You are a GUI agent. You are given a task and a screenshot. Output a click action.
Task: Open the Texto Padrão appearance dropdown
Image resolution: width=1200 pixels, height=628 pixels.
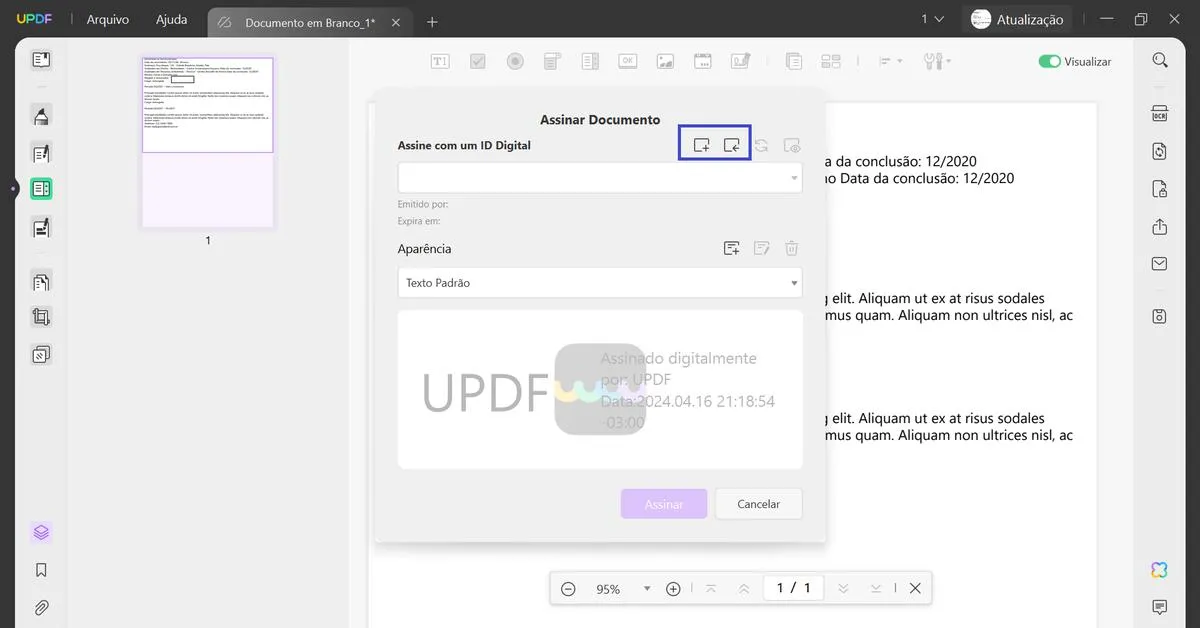[600, 283]
